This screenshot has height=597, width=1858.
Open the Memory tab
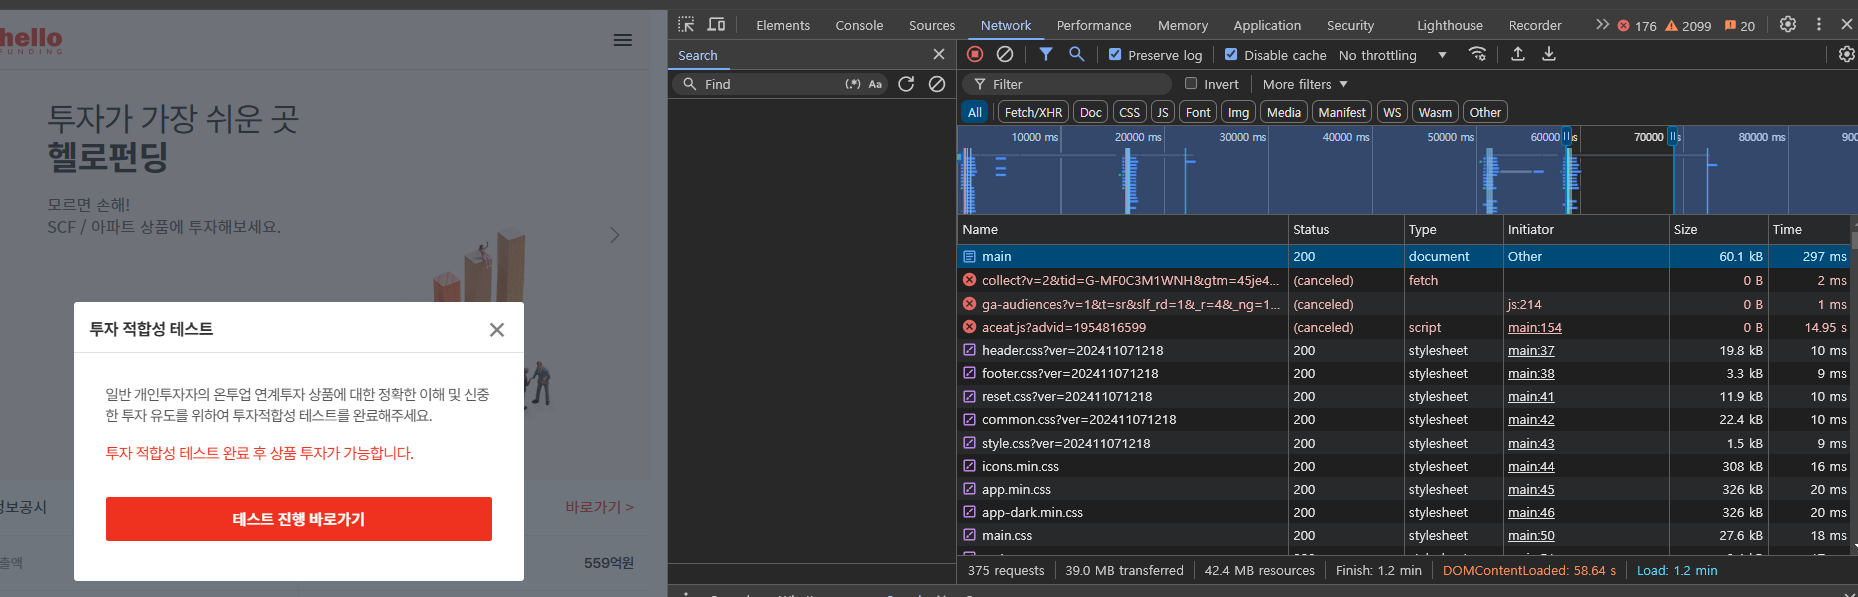[x=1182, y=25]
